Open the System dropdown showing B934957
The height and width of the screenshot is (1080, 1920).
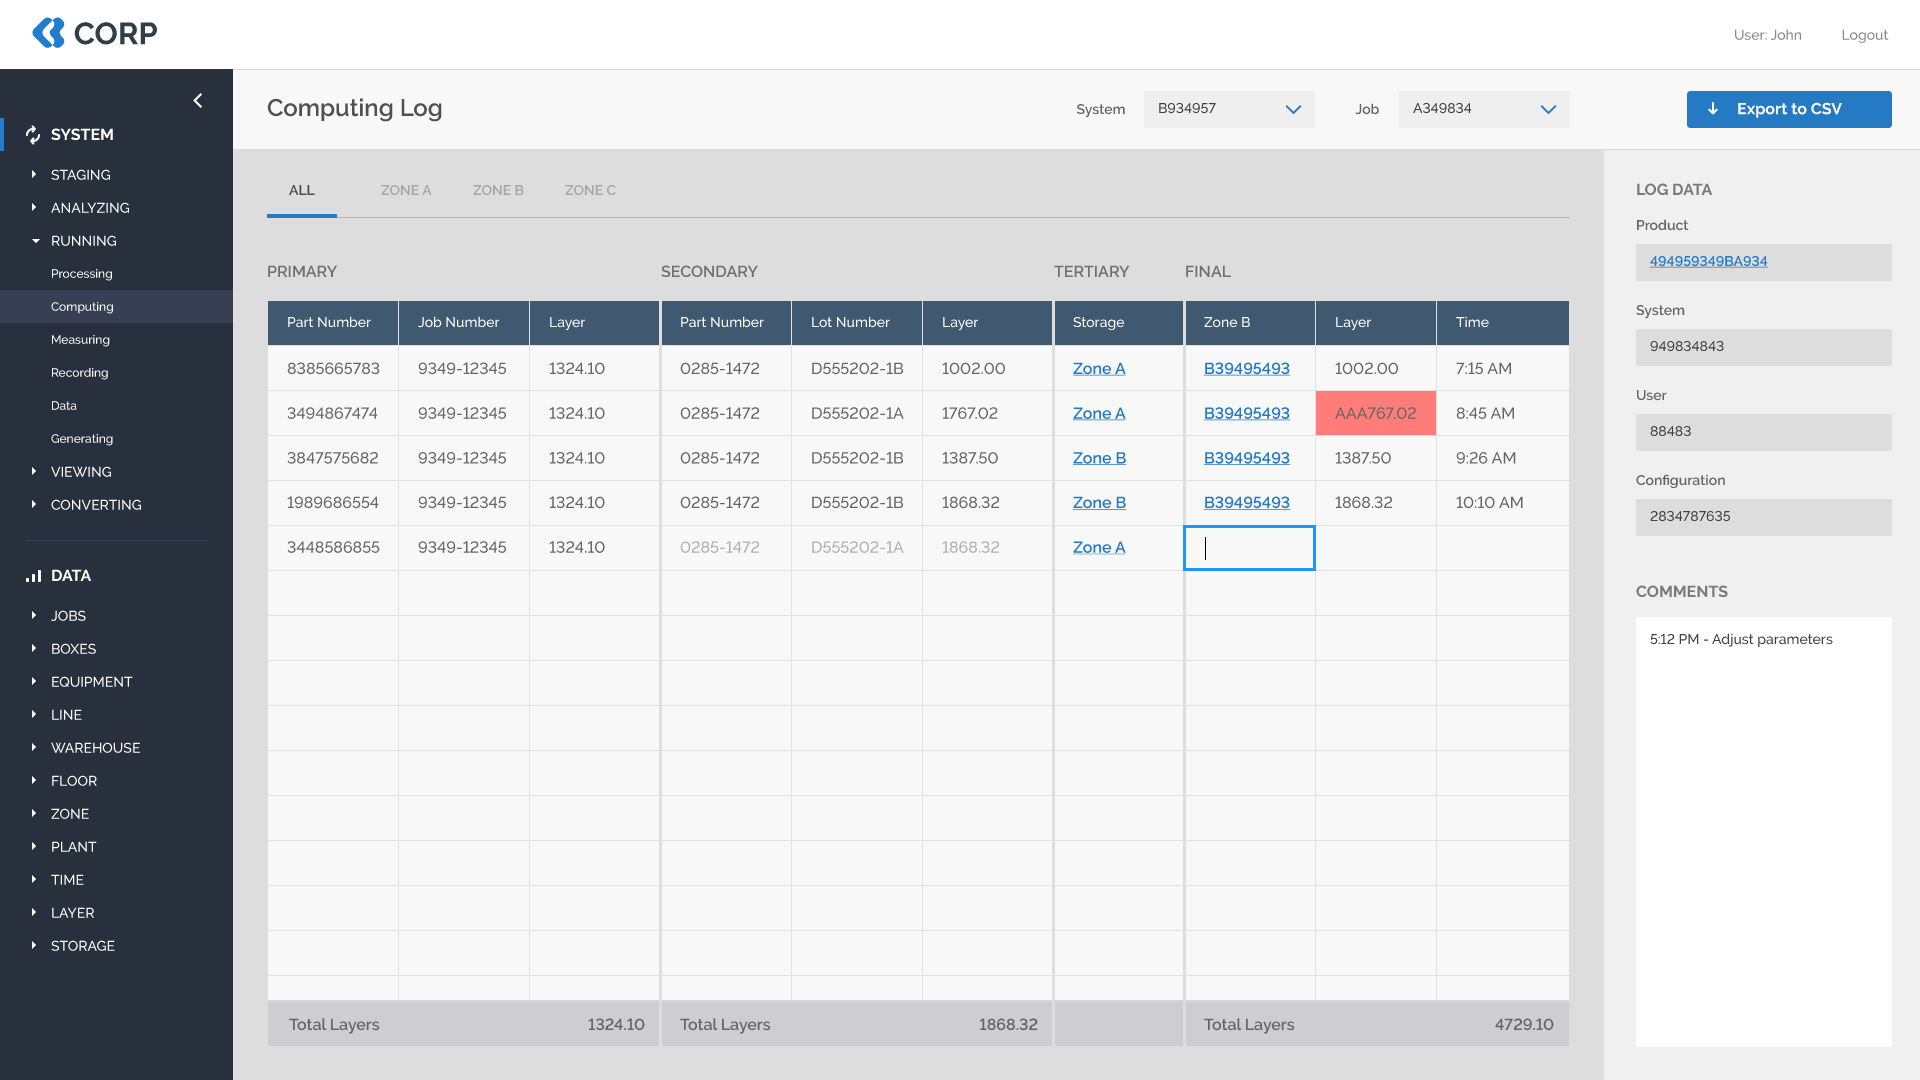[1229, 109]
